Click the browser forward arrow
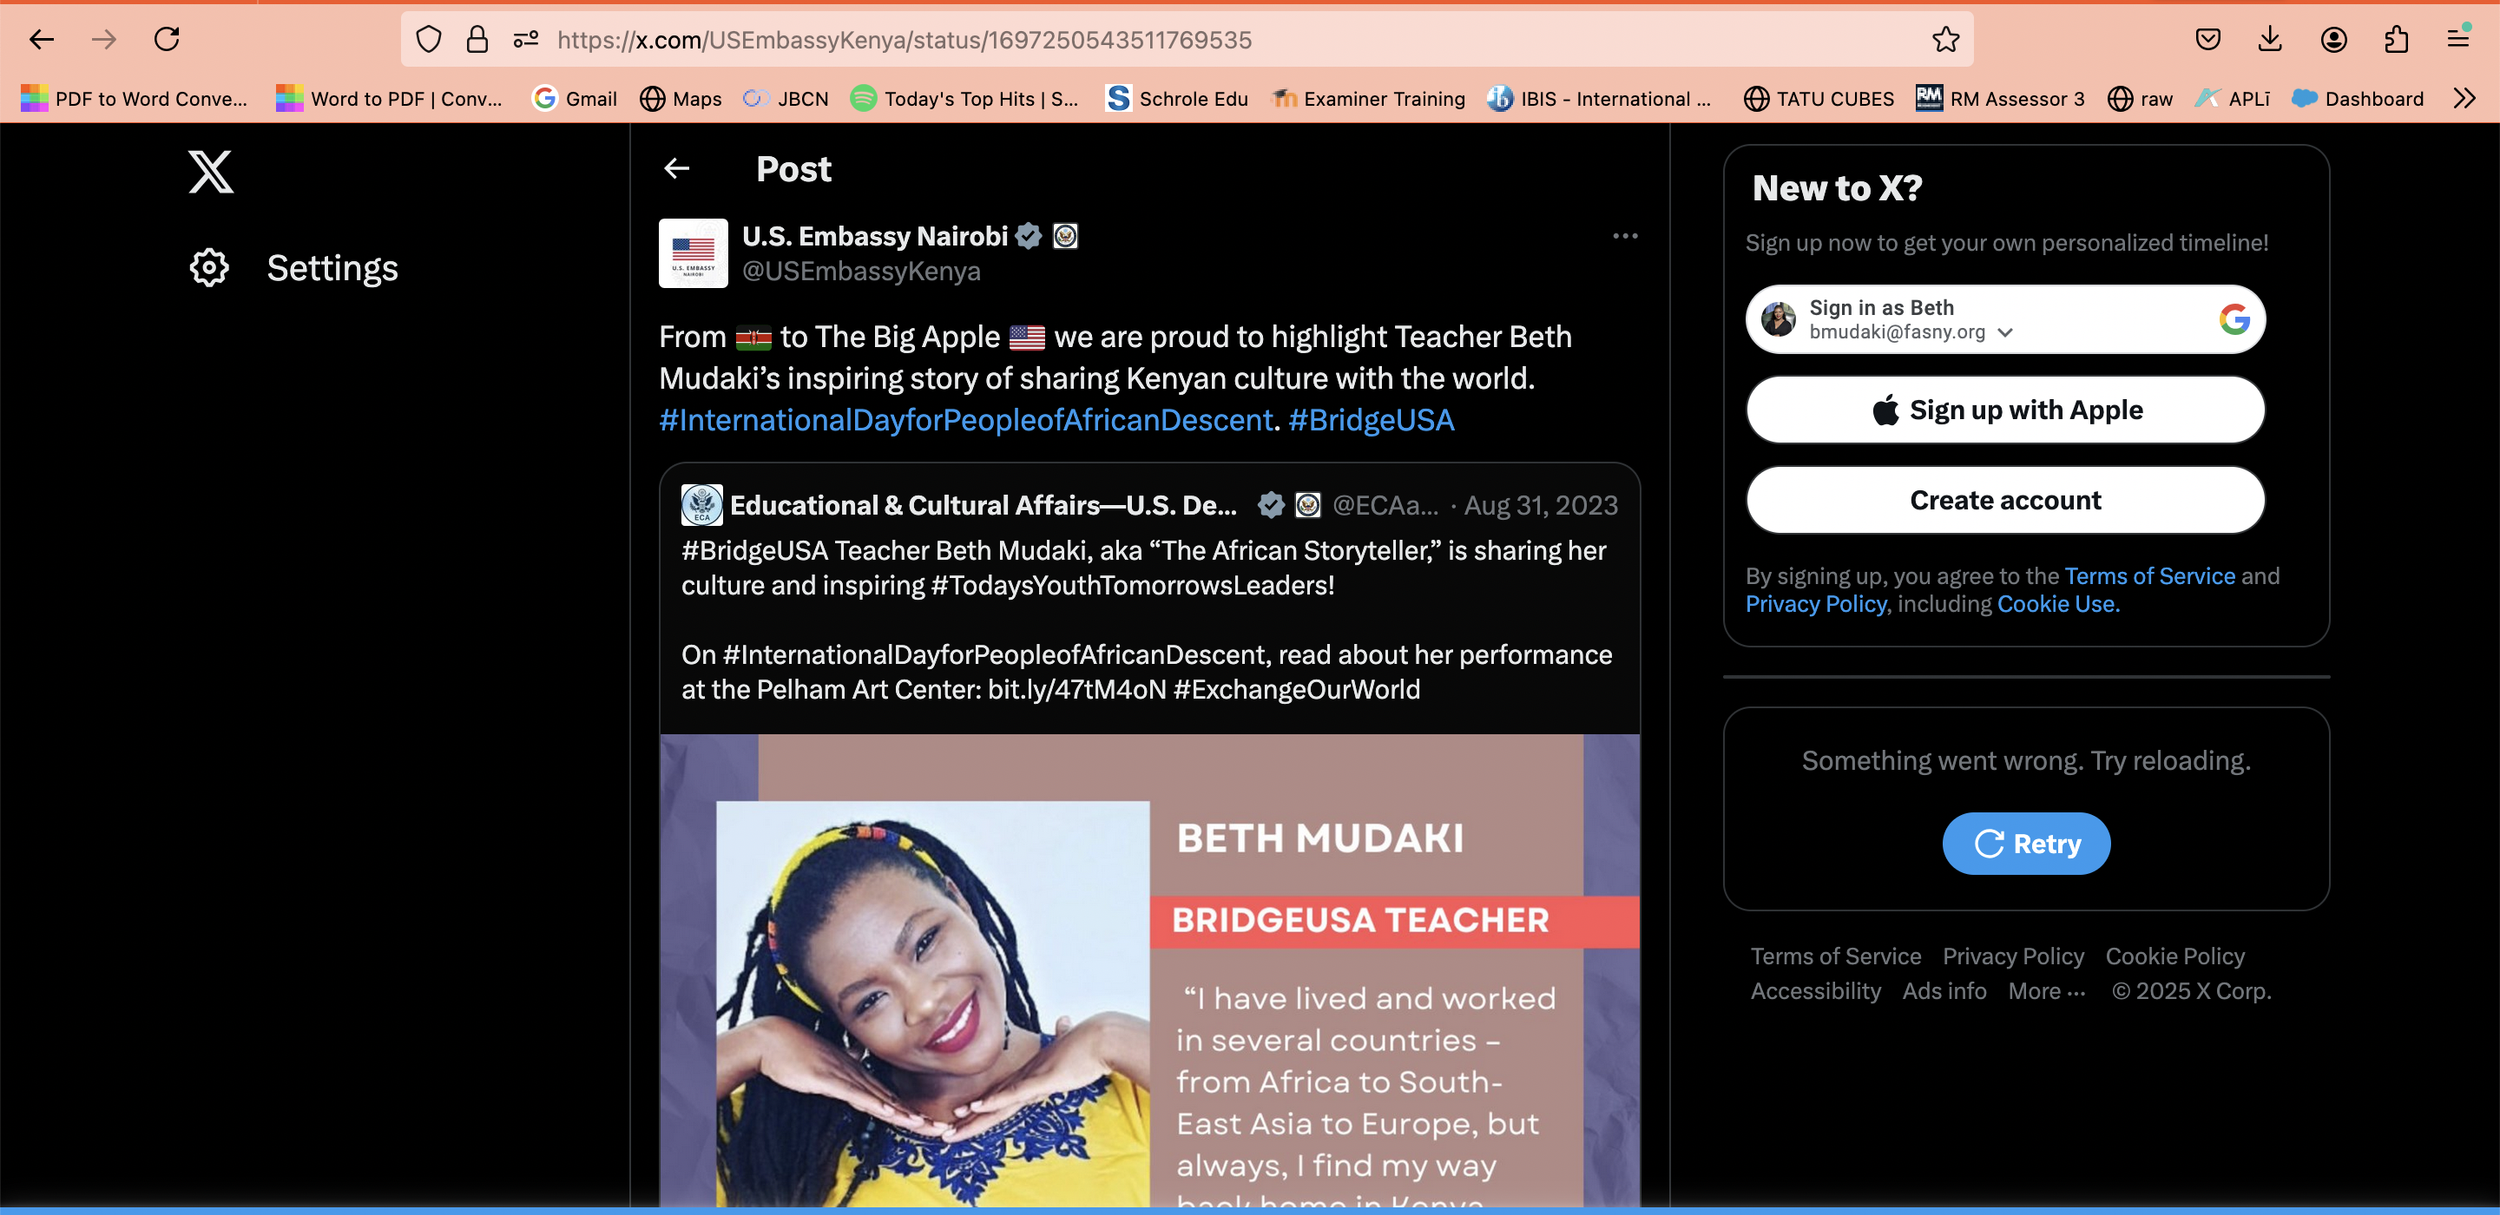This screenshot has width=2500, height=1215. [104, 40]
